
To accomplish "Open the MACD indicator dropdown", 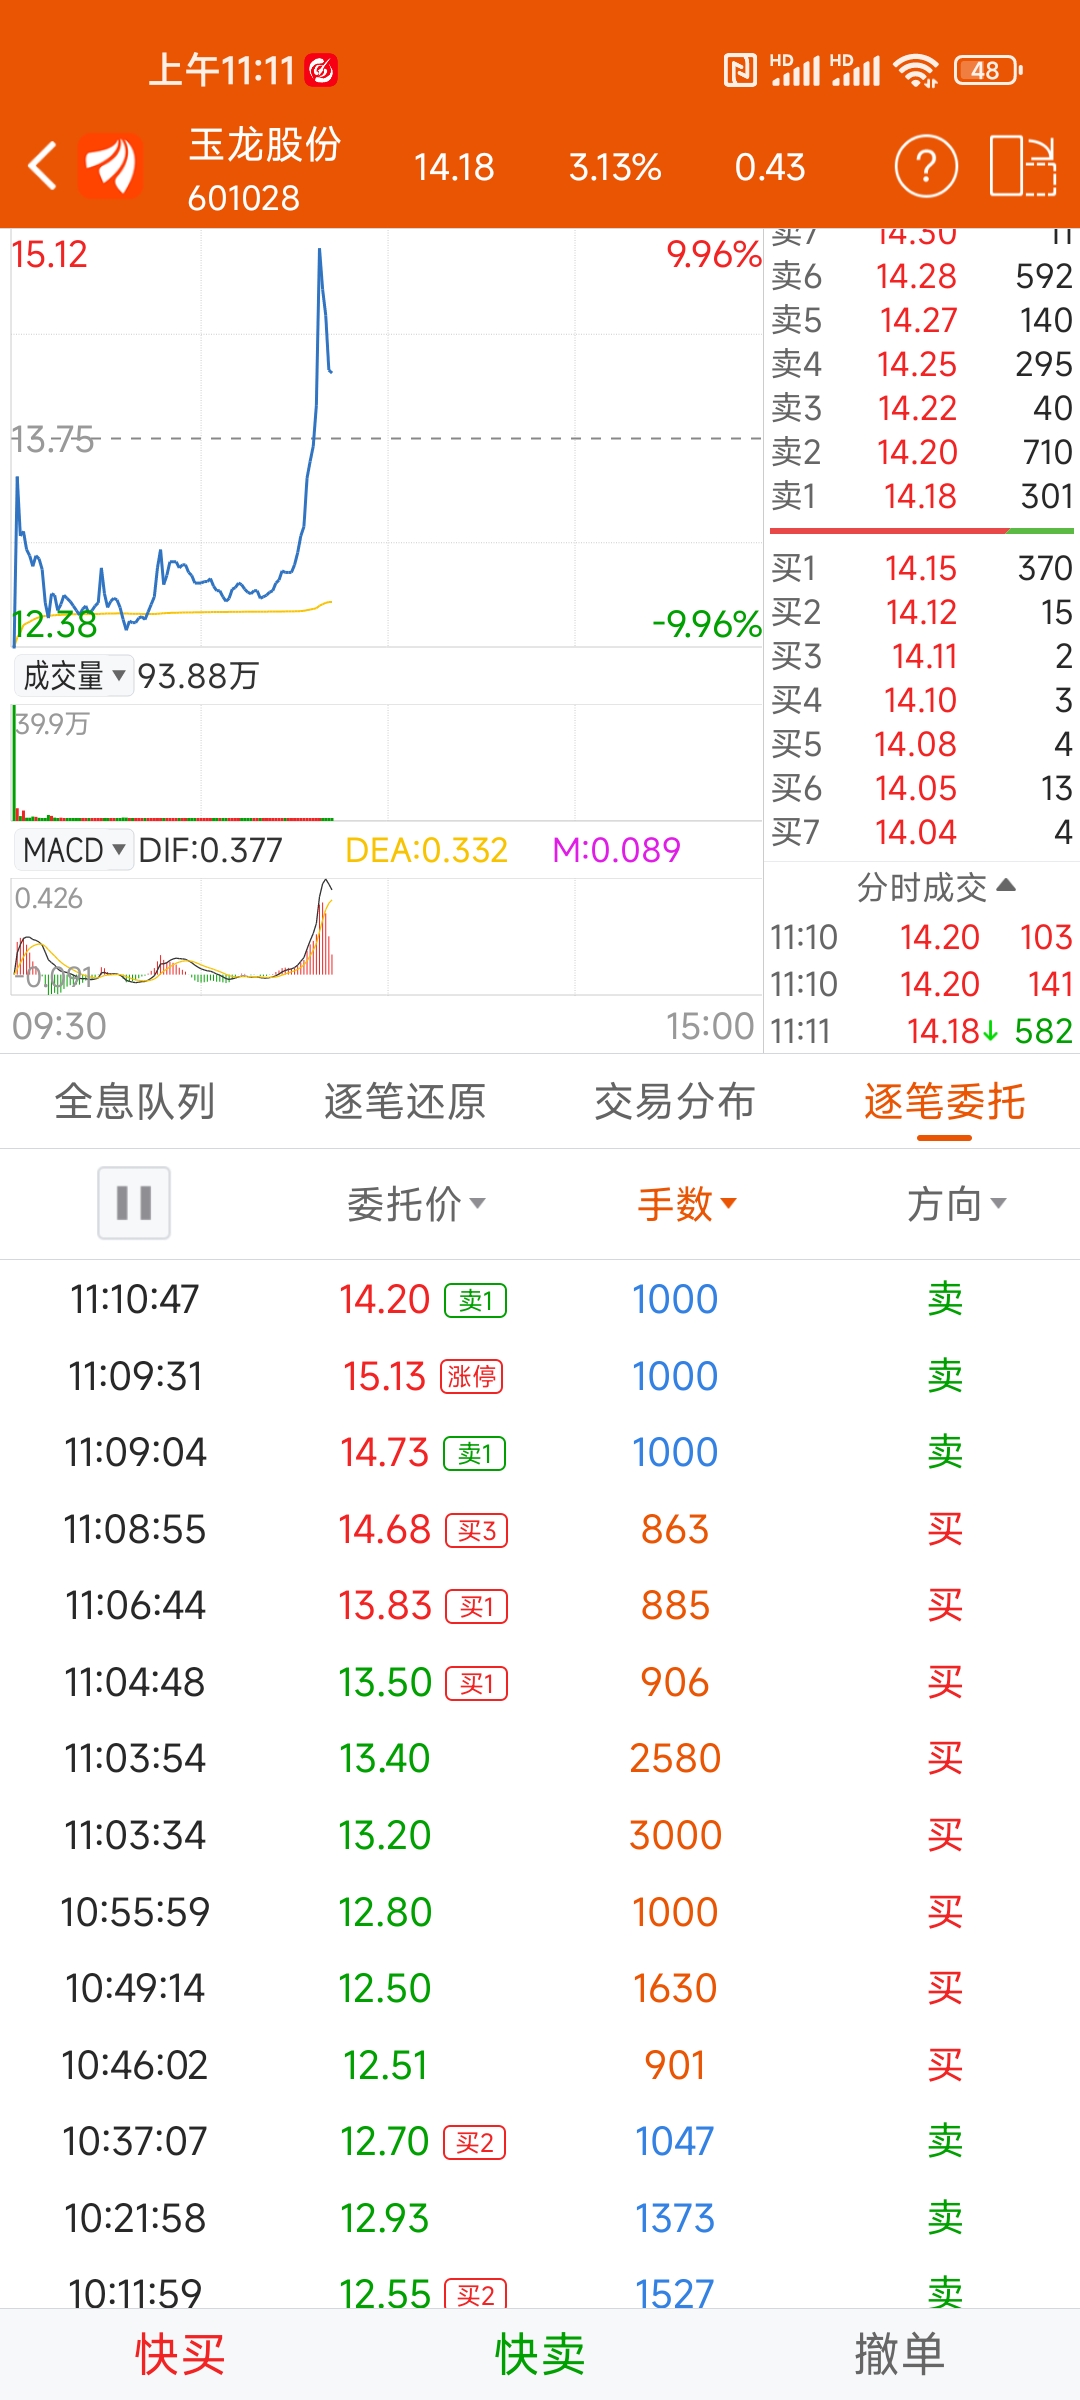I will (74, 850).
